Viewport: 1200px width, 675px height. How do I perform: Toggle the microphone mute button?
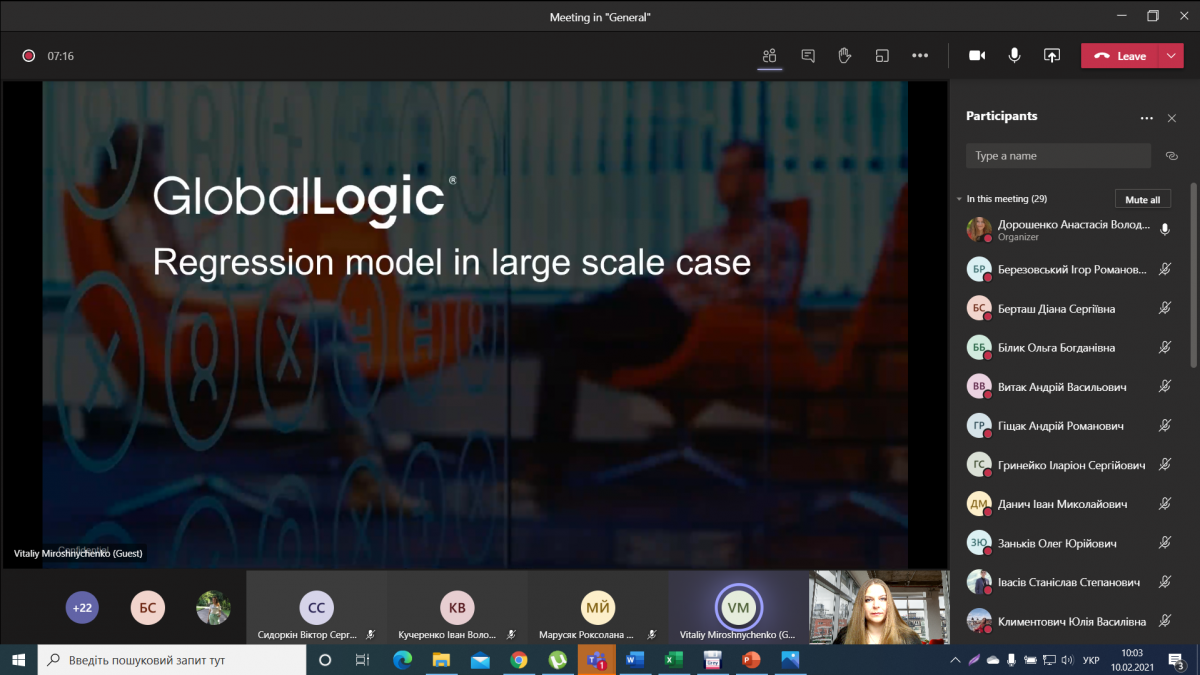click(1014, 56)
